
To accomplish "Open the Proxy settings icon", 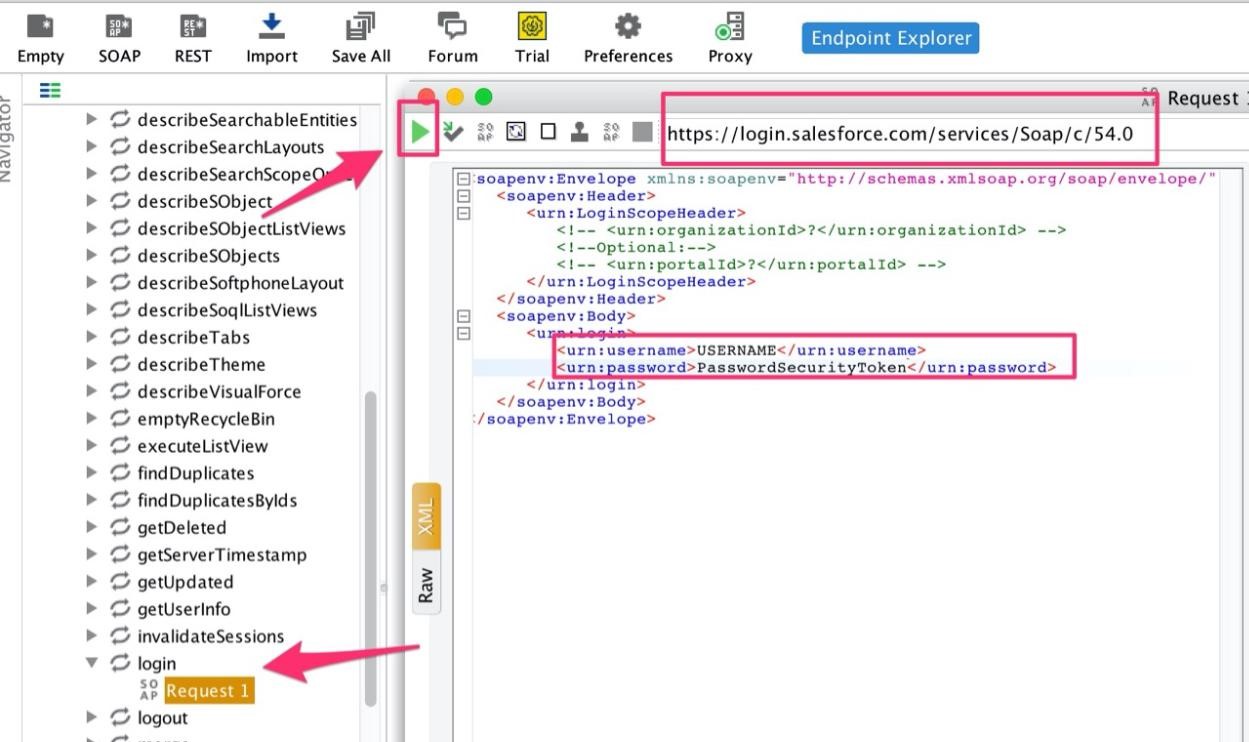I will coord(729,36).
